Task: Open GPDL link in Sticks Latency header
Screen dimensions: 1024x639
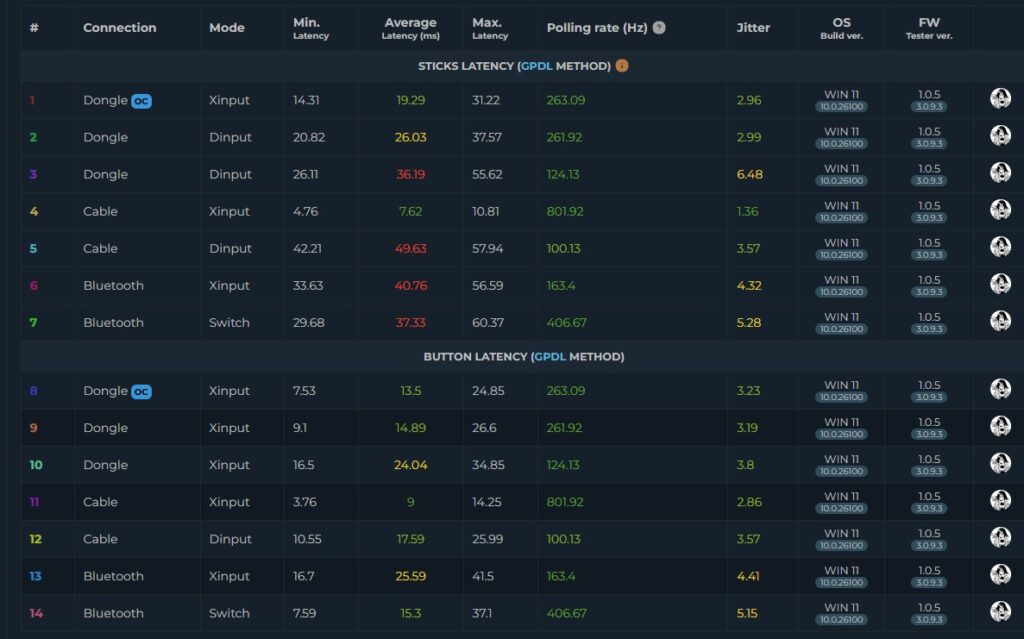Action: (536, 66)
